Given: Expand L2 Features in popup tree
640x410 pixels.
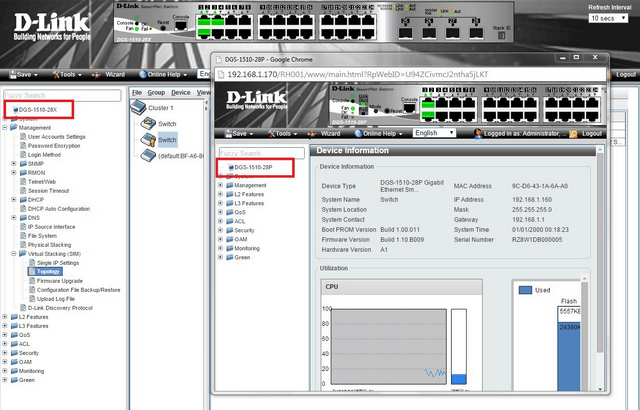Looking at the screenshot, I should pyautogui.click(x=220, y=194).
